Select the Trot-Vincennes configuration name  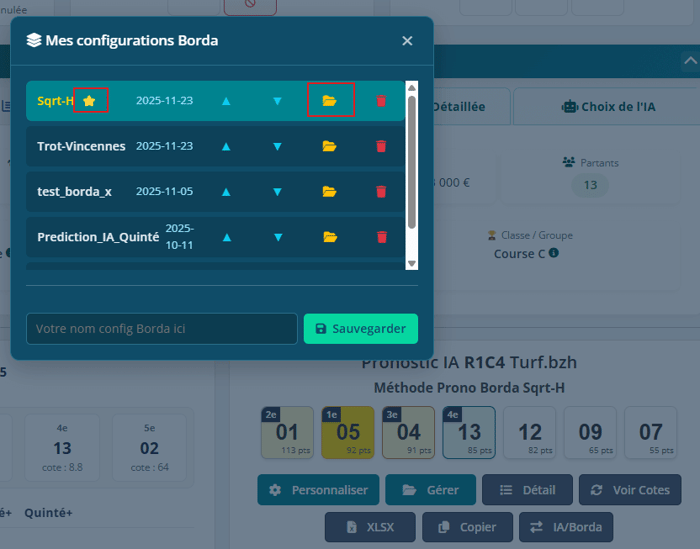click(81, 146)
